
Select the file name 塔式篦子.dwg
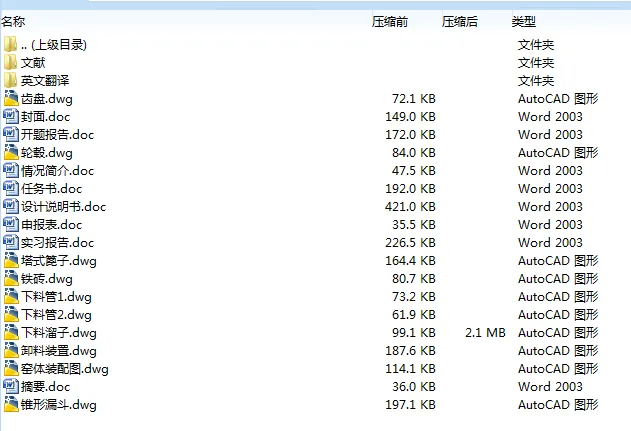(x=59, y=261)
